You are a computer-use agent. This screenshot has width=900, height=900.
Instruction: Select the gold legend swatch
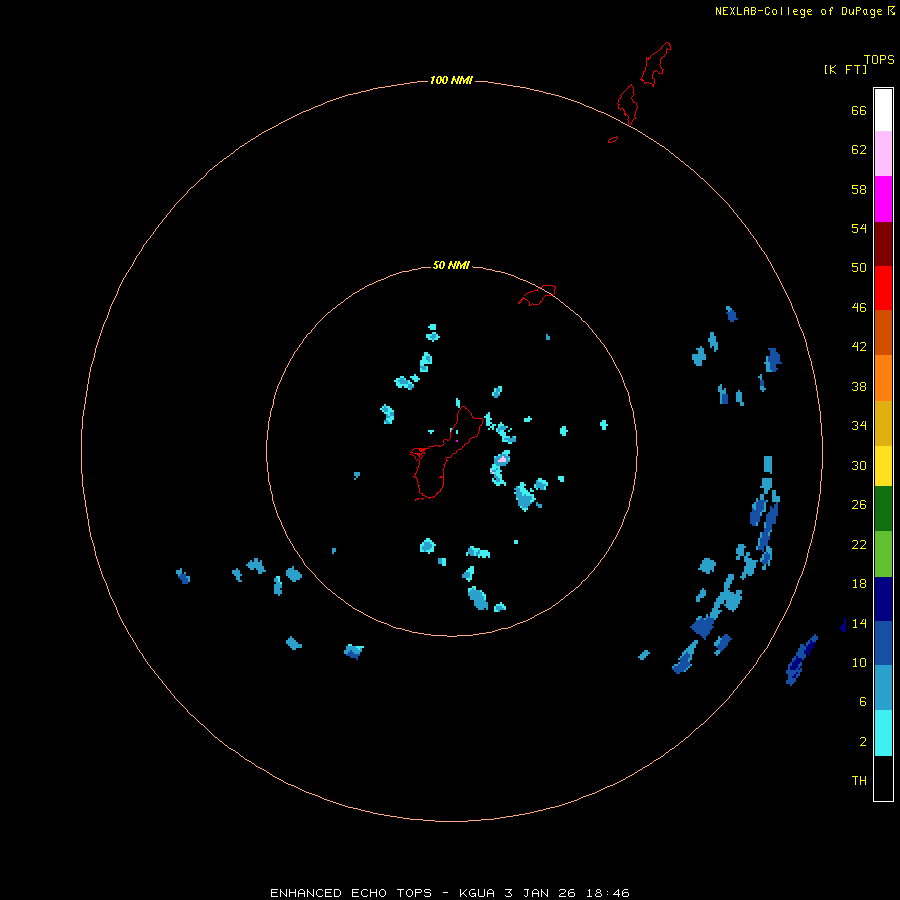[883, 423]
